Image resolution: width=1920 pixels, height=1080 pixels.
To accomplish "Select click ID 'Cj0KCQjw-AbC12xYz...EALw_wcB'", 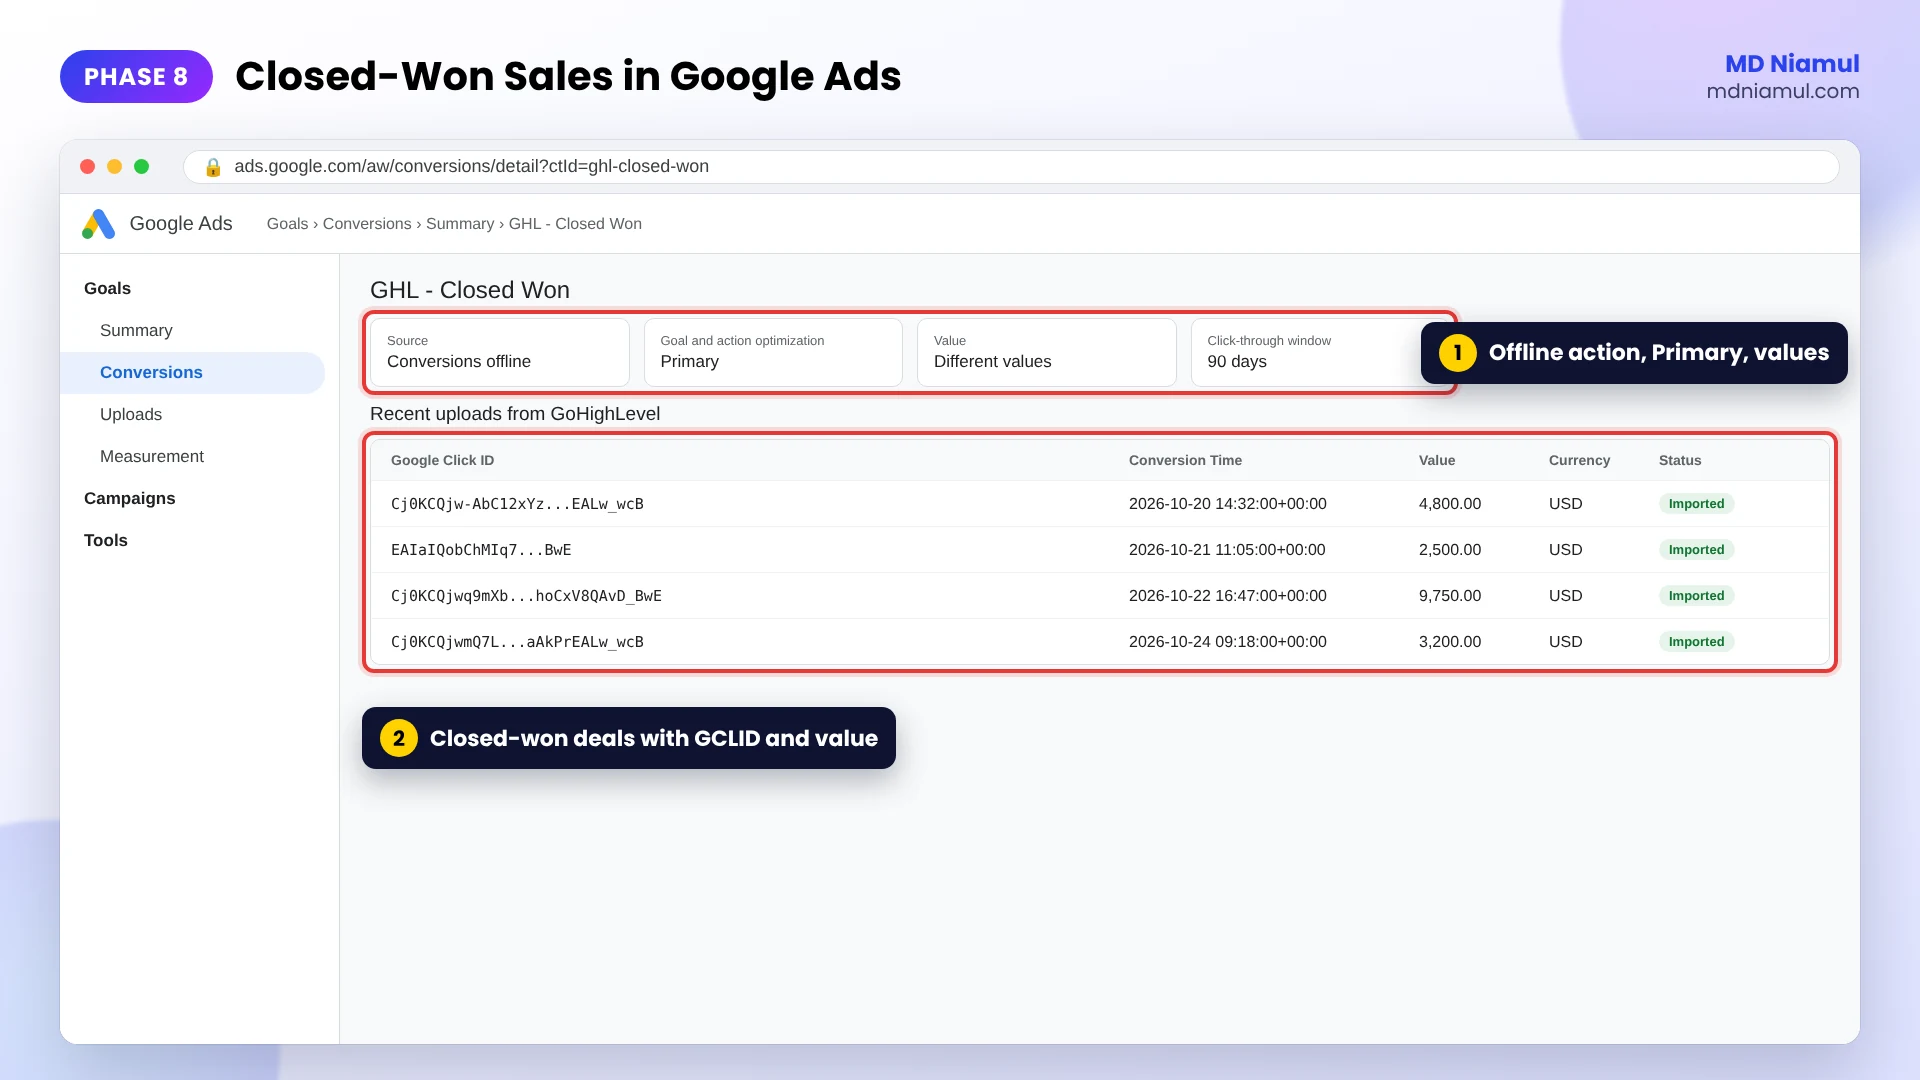I will coord(517,504).
